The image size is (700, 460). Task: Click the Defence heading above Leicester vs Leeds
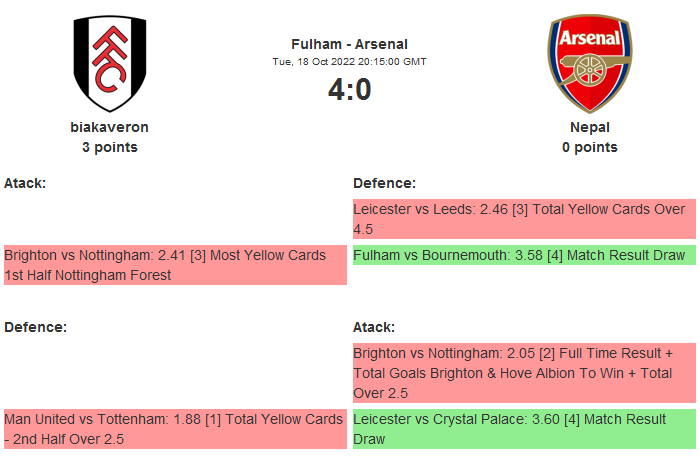click(384, 183)
